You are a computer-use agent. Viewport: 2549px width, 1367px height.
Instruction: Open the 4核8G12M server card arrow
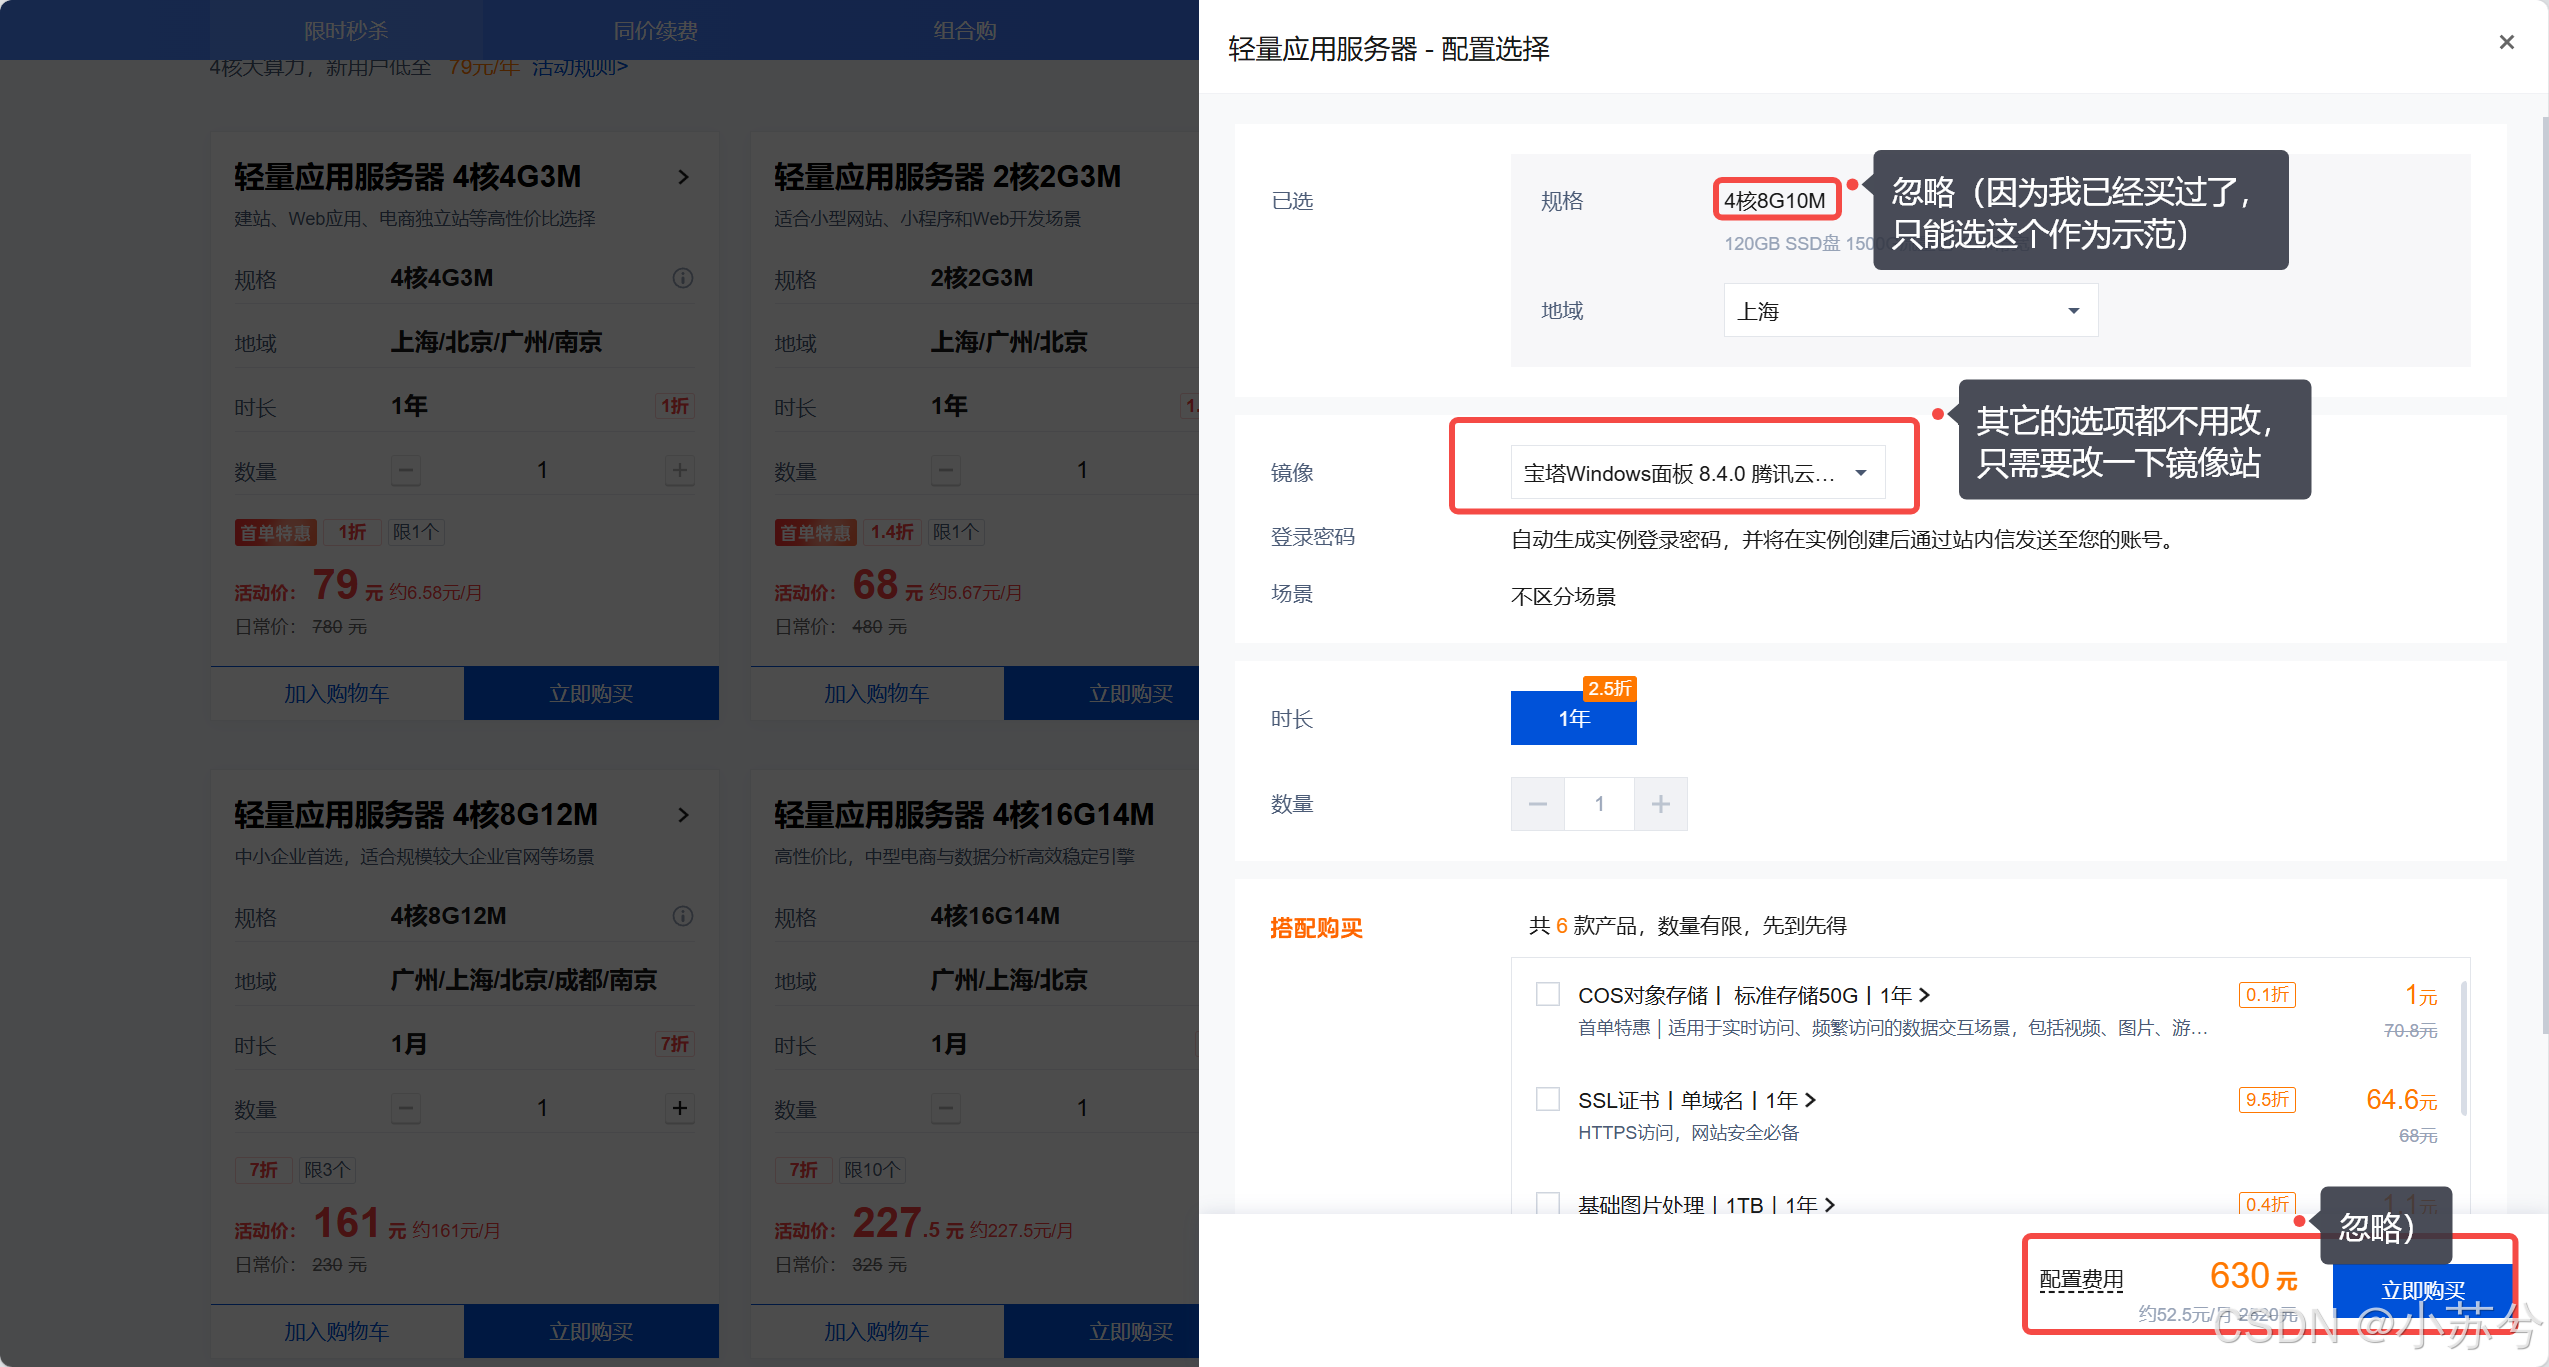click(x=683, y=815)
